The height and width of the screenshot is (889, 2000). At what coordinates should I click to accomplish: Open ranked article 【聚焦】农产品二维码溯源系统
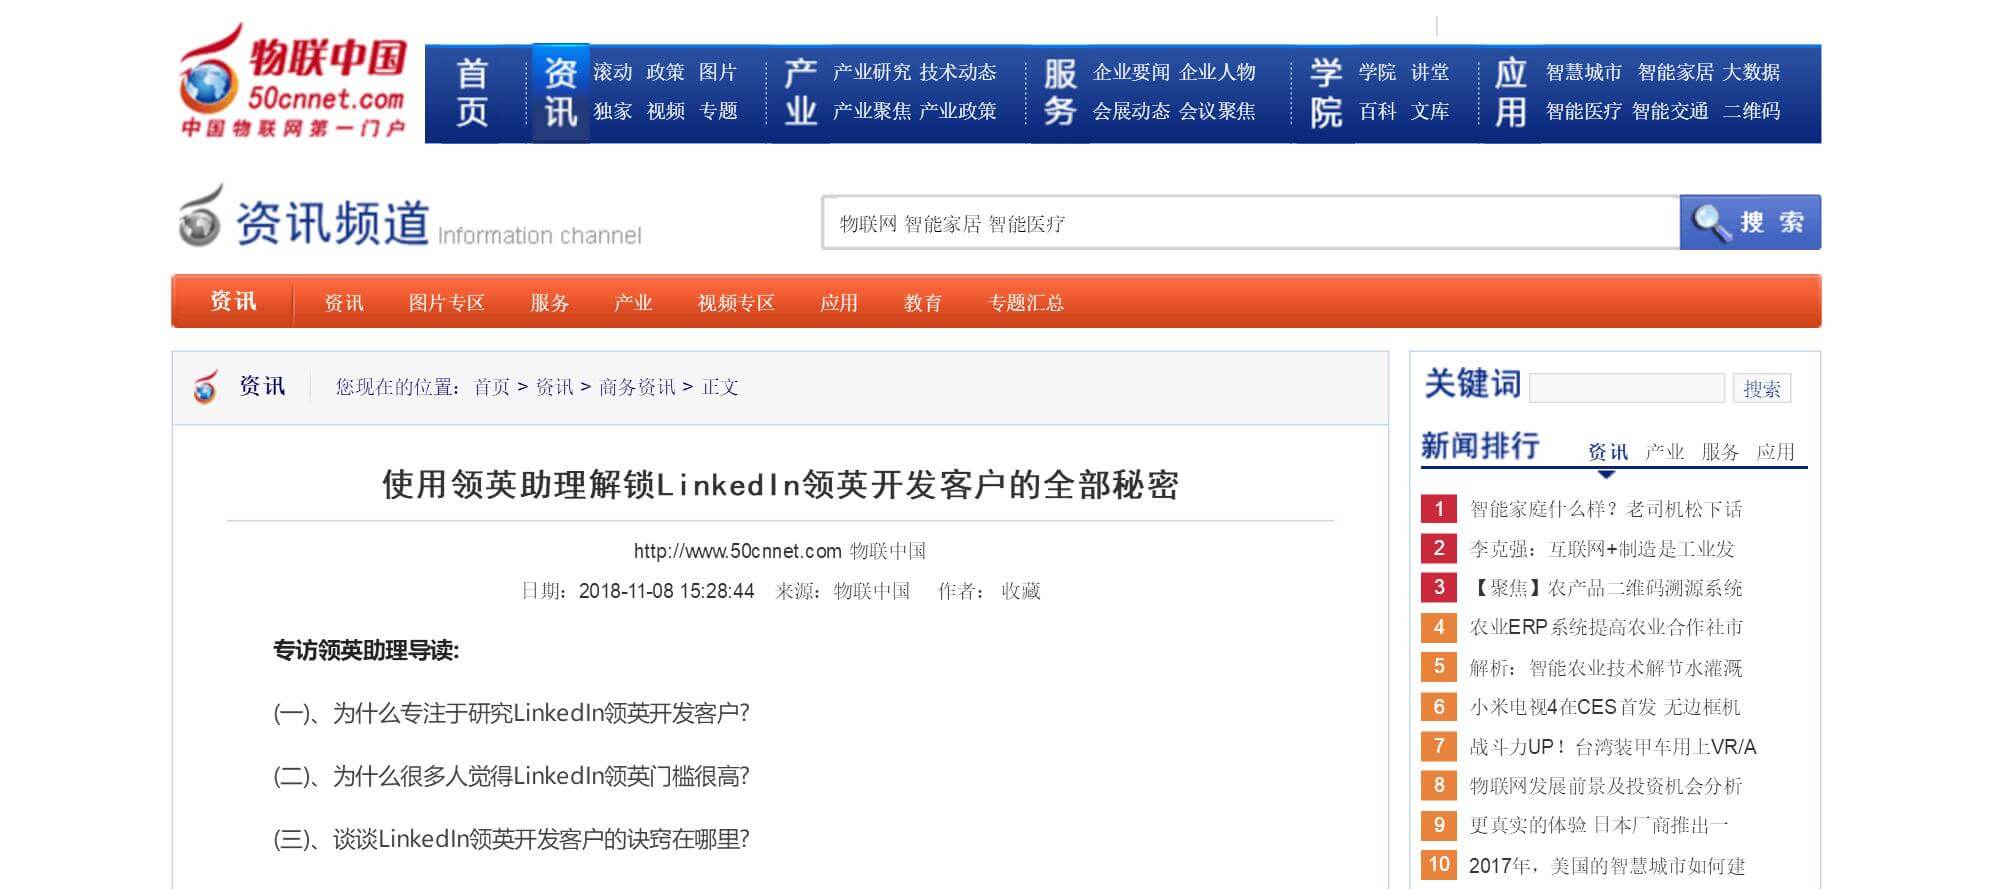coord(1606,588)
